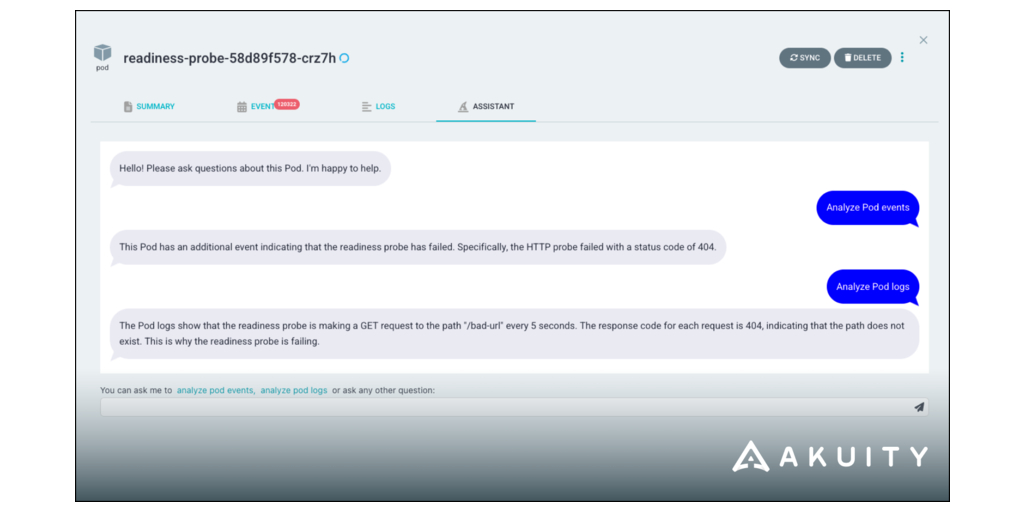Select the pod name readiness-probe-58d89f578-crz7h
Screen dimensions: 1024x512
pyautogui.click(x=229, y=58)
